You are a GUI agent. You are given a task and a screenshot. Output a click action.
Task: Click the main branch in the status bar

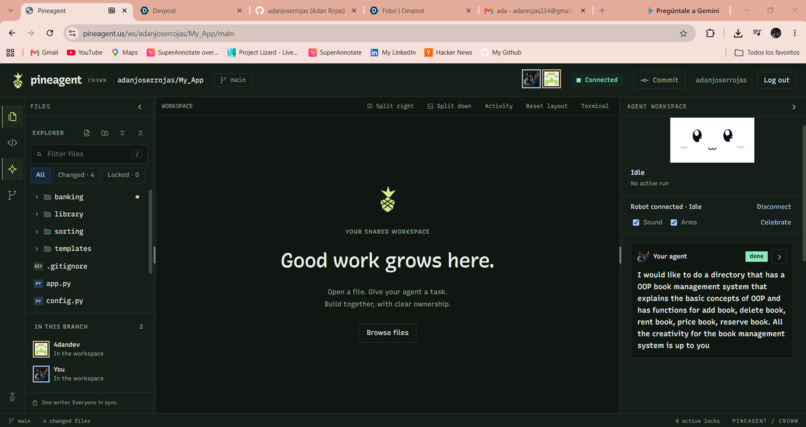tap(20, 421)
